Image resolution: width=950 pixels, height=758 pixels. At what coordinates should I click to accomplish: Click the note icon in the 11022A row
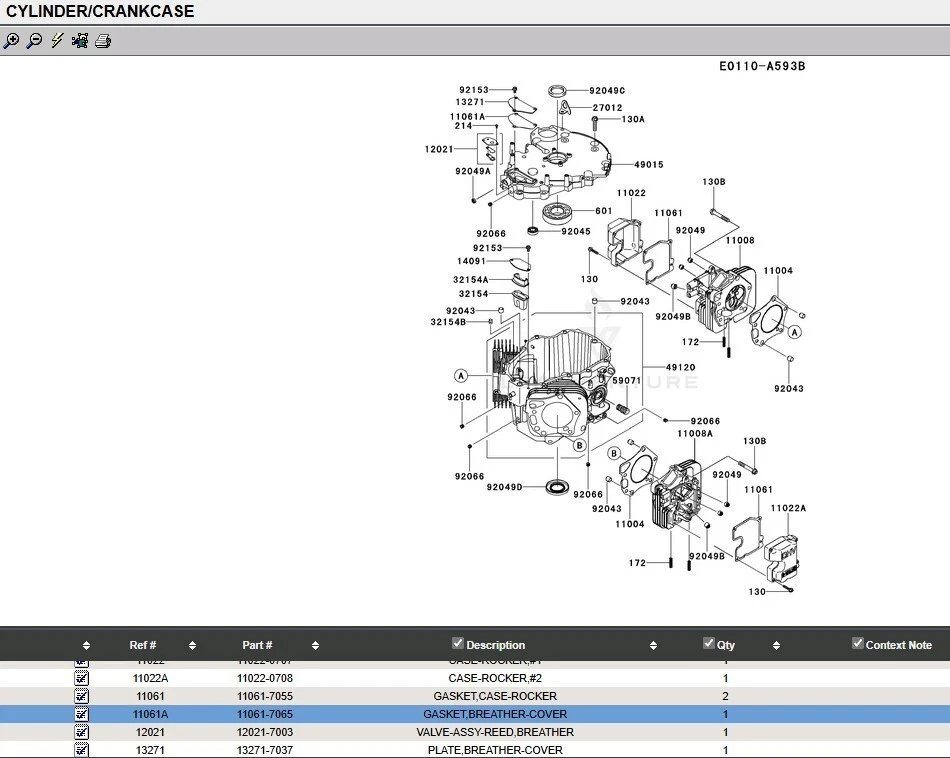pyautogui.click(x=82, y=678)
